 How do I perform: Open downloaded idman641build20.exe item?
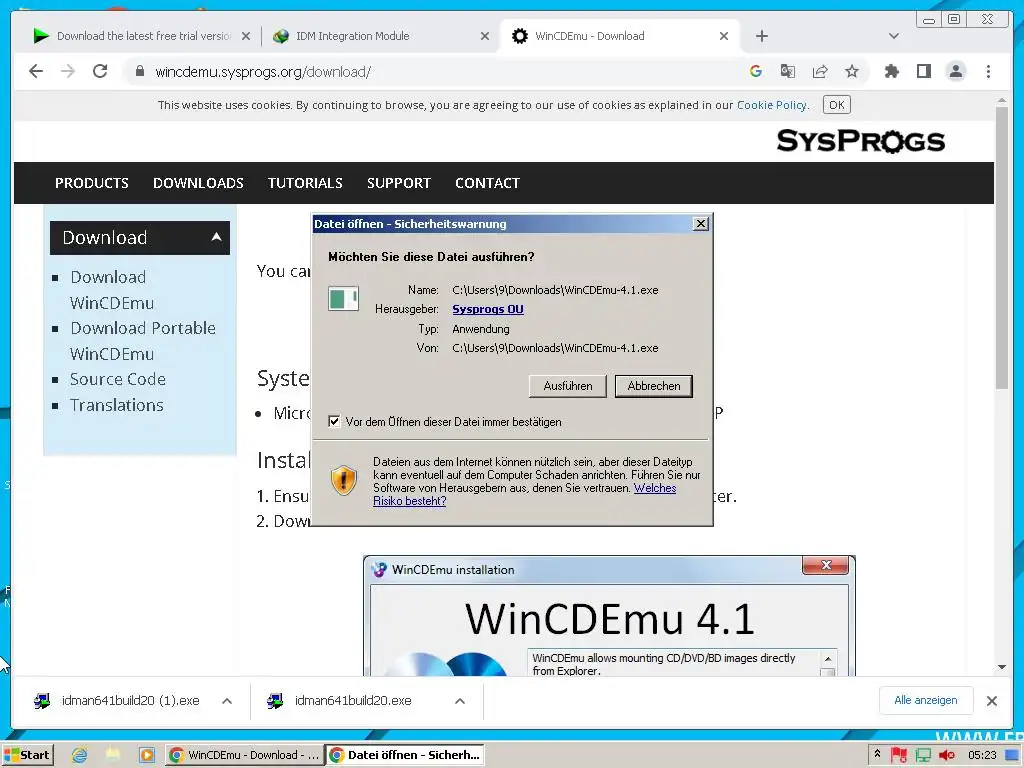351,701
